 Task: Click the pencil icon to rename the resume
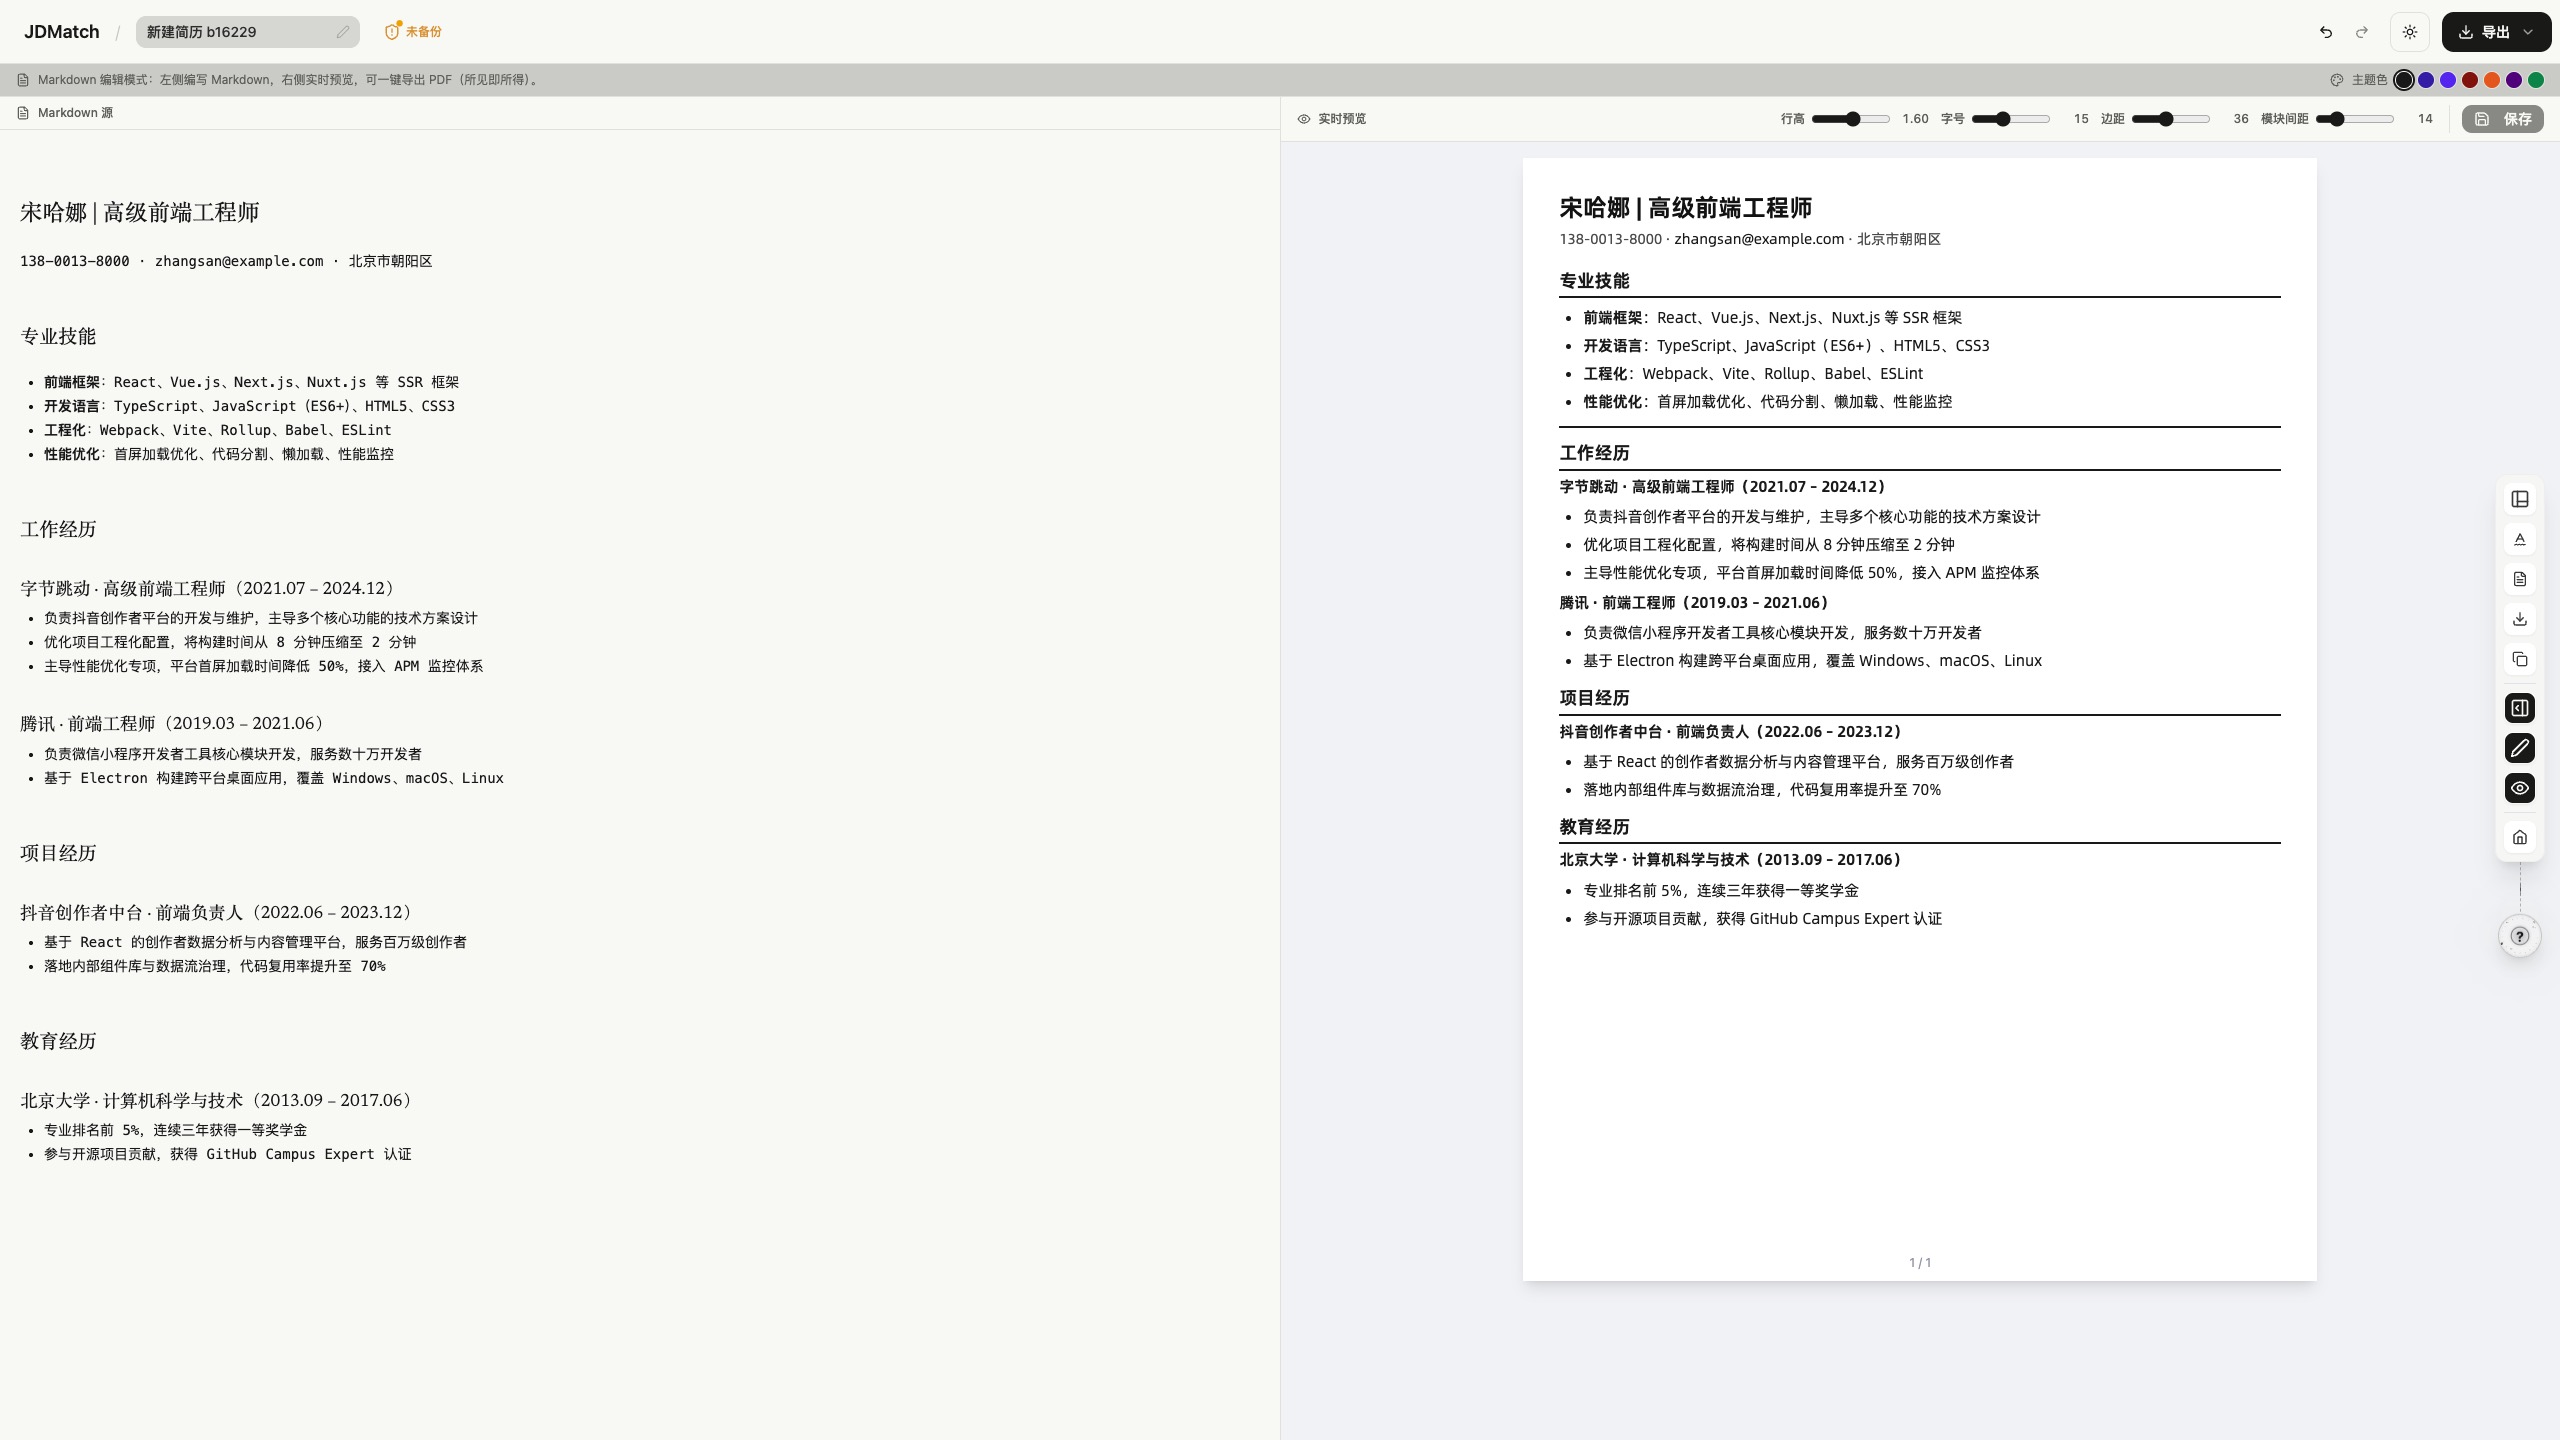[x=343, y=32]
